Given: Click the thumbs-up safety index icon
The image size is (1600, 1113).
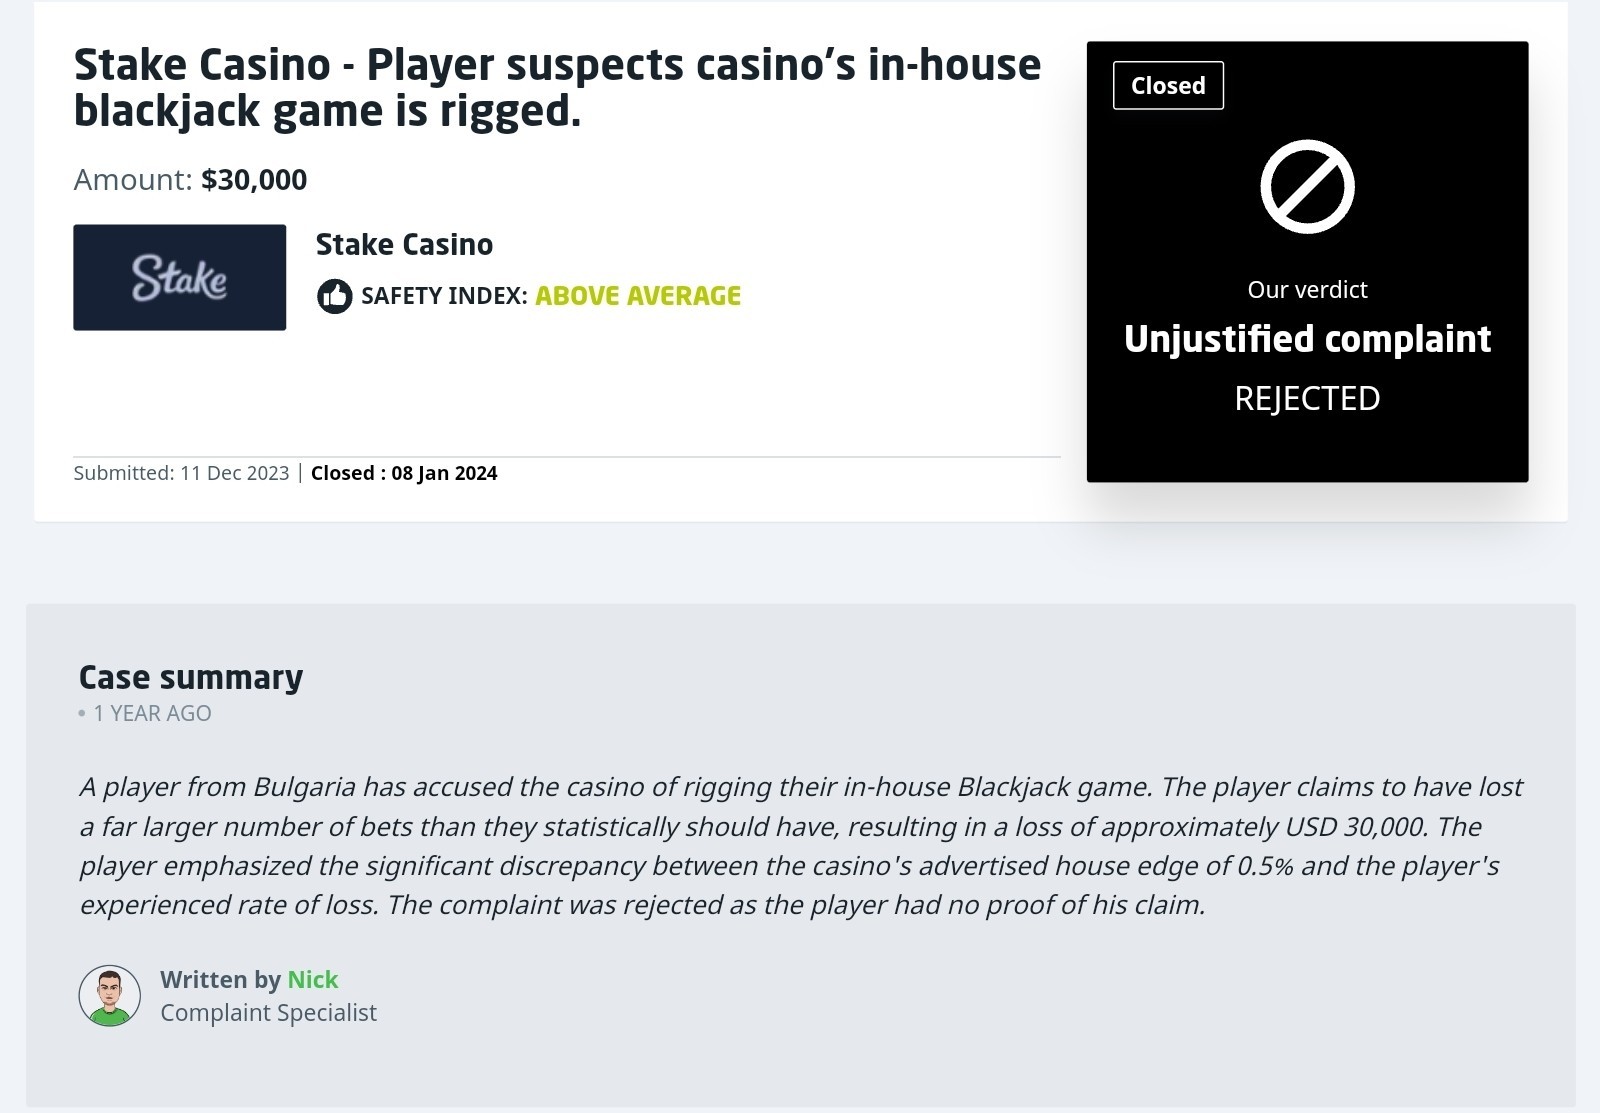Looking at the screenshot, I should 335,296.
